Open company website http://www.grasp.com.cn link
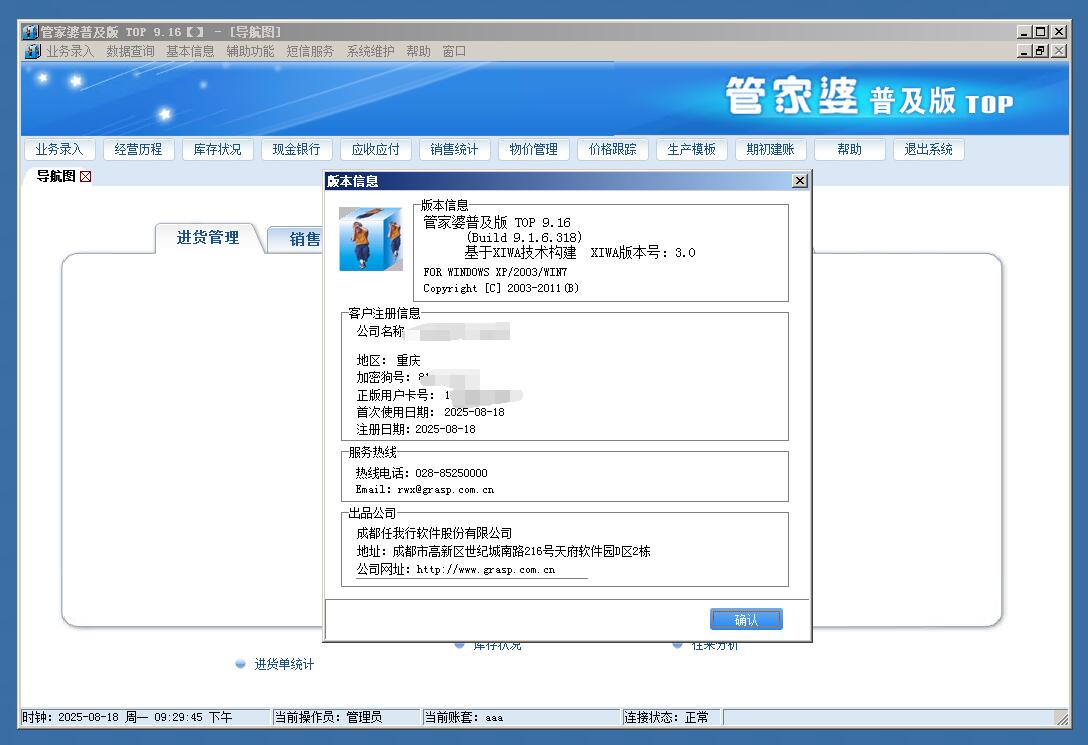1088x745 pixels. [x=486, y=570]
